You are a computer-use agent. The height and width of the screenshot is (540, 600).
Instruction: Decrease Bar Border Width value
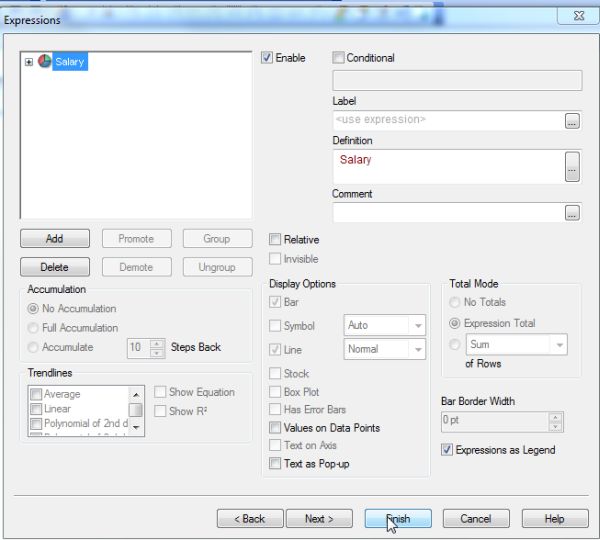click(x=556, y=427)
